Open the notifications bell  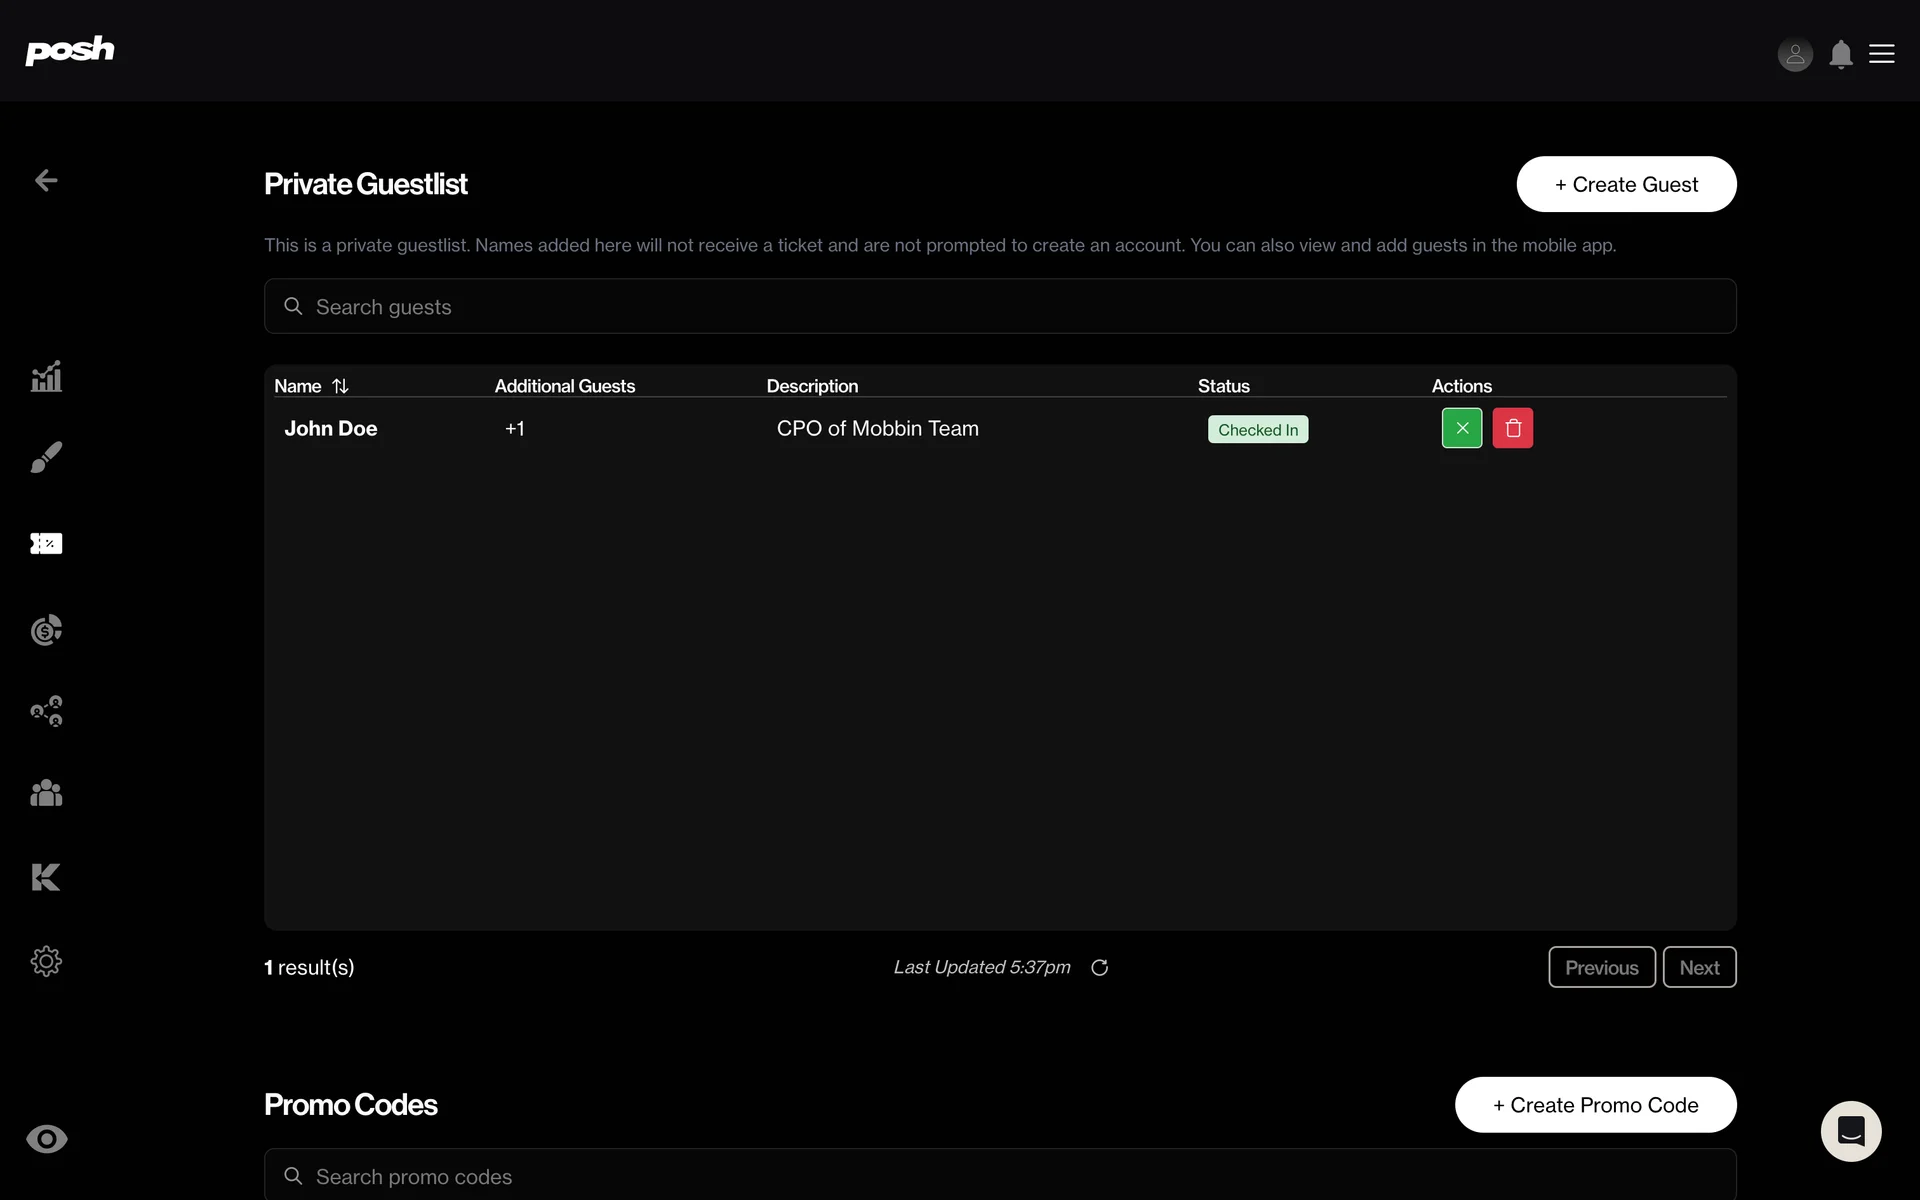pos(1841,54)
